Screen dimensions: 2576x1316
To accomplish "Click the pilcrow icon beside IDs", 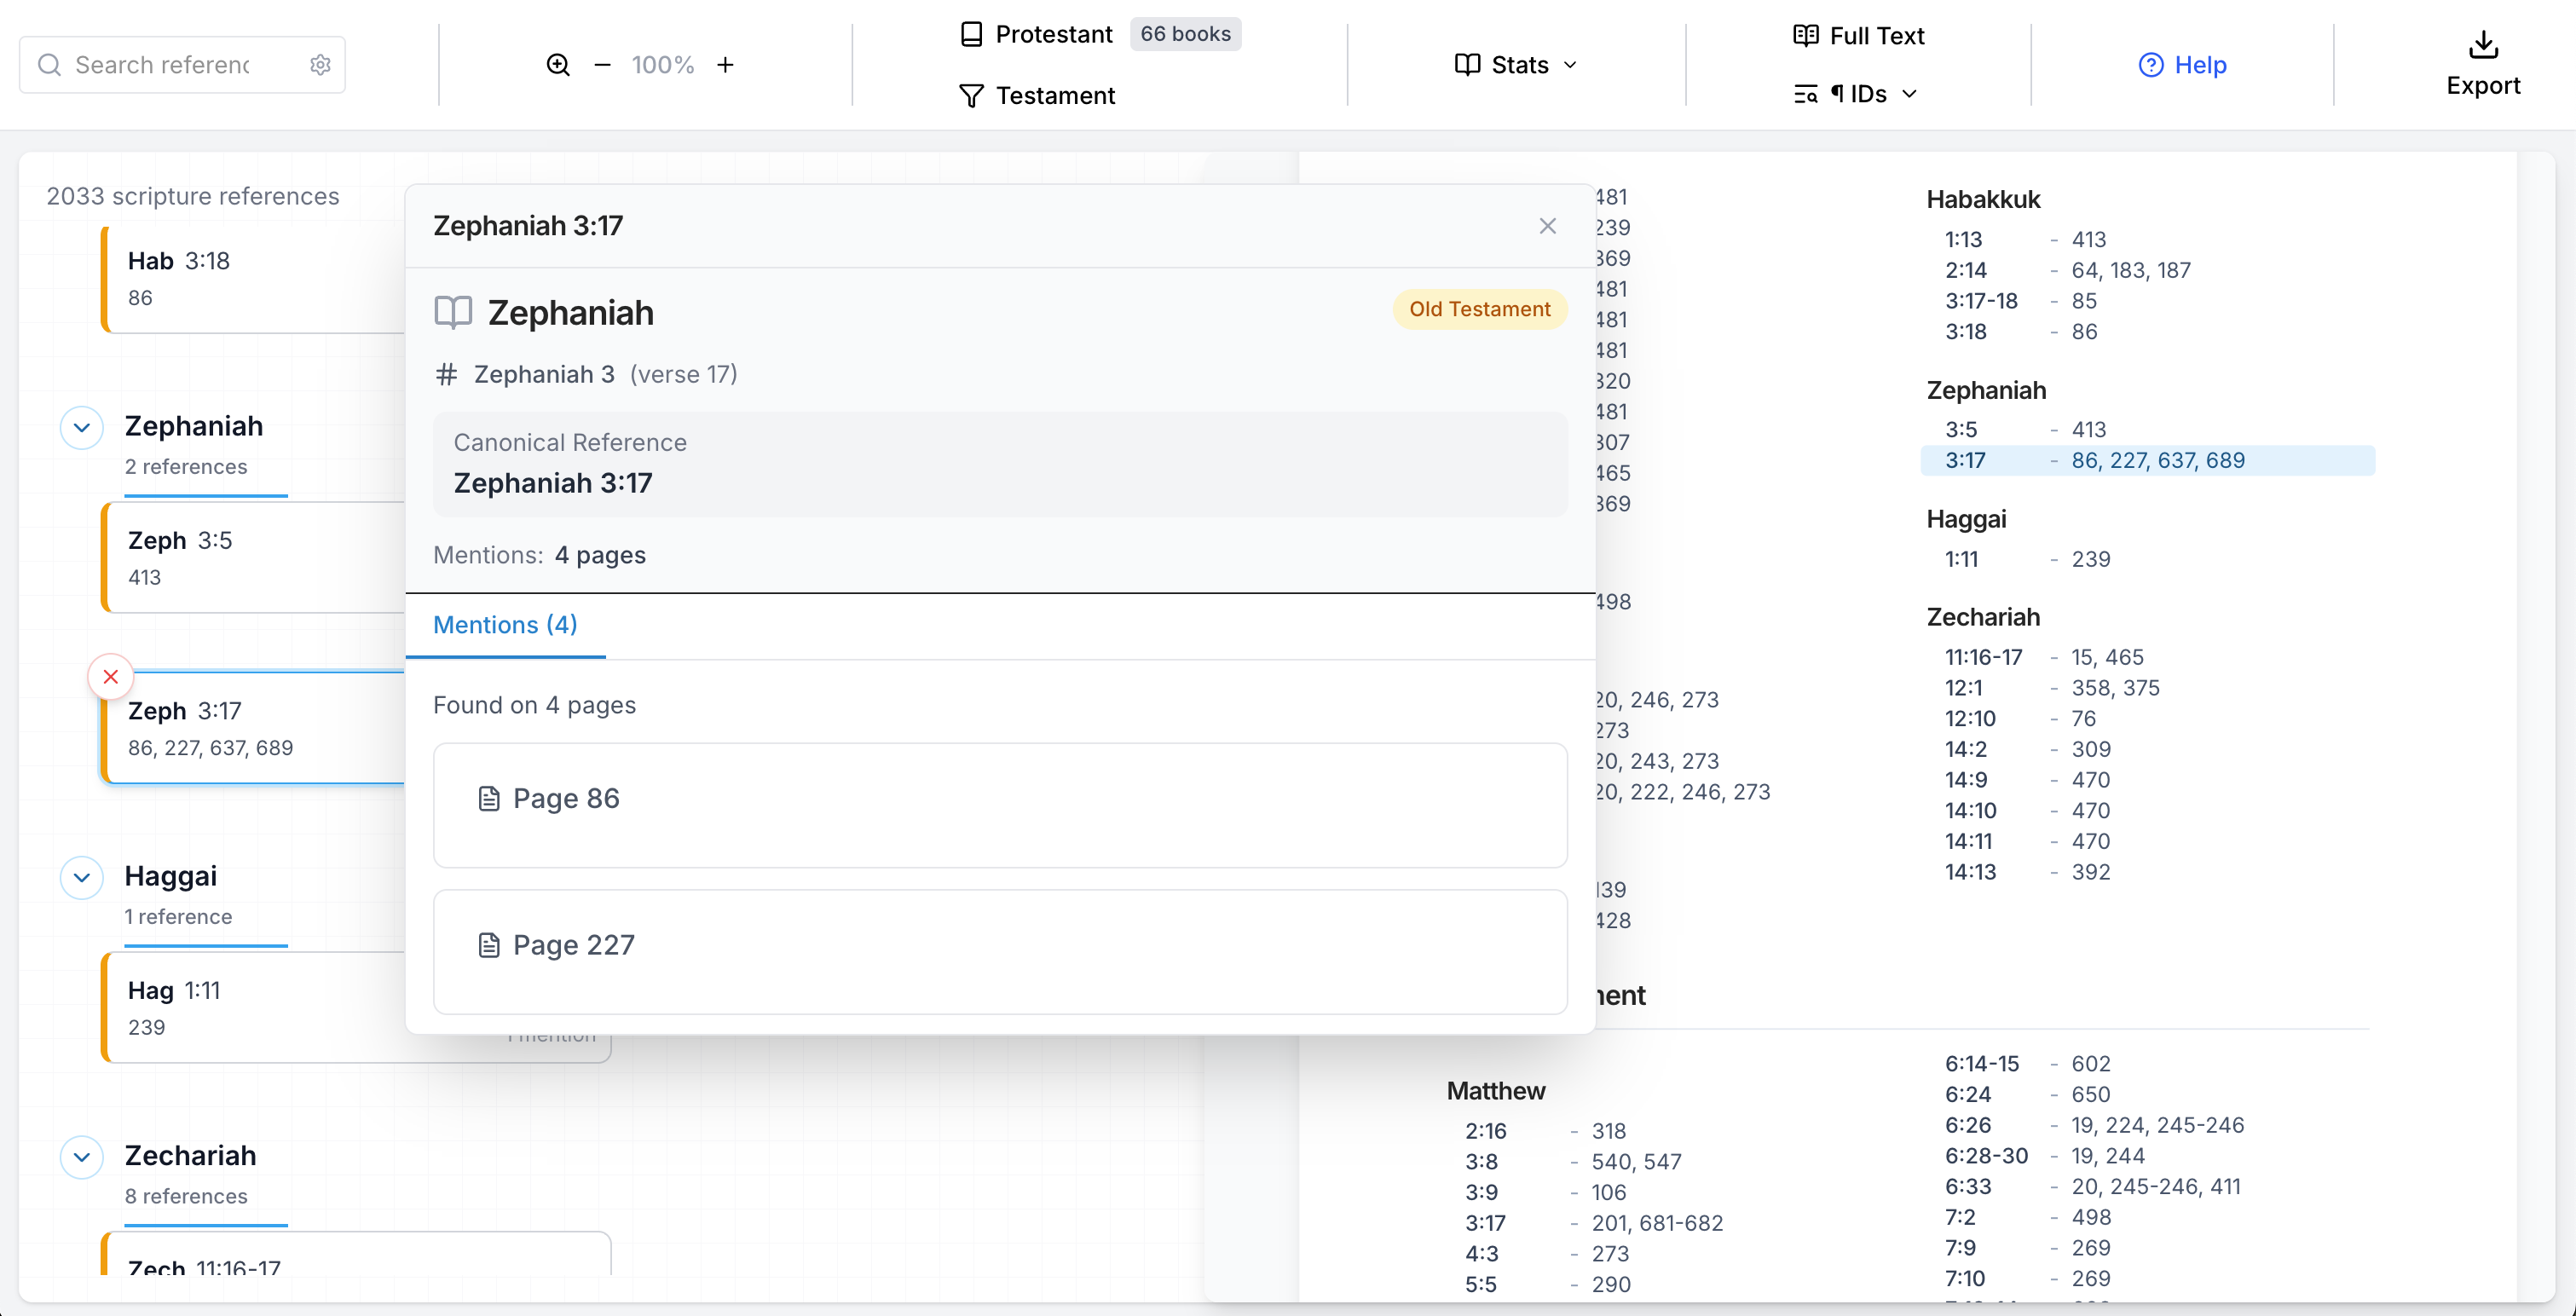I will pos(1838,93).
